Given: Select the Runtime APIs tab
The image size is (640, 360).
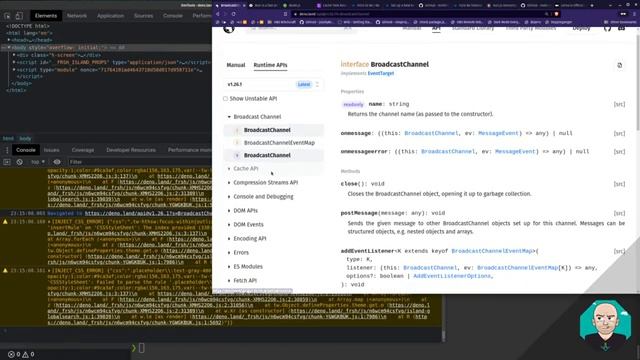Looking at the screenshot, I should coord(270,65).
